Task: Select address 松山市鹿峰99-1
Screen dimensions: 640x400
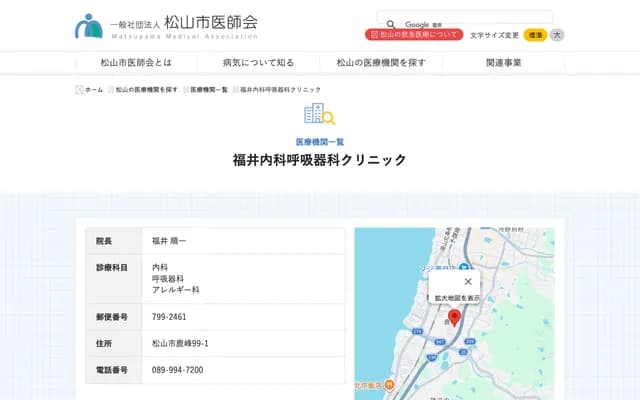Action: [180, 344]
